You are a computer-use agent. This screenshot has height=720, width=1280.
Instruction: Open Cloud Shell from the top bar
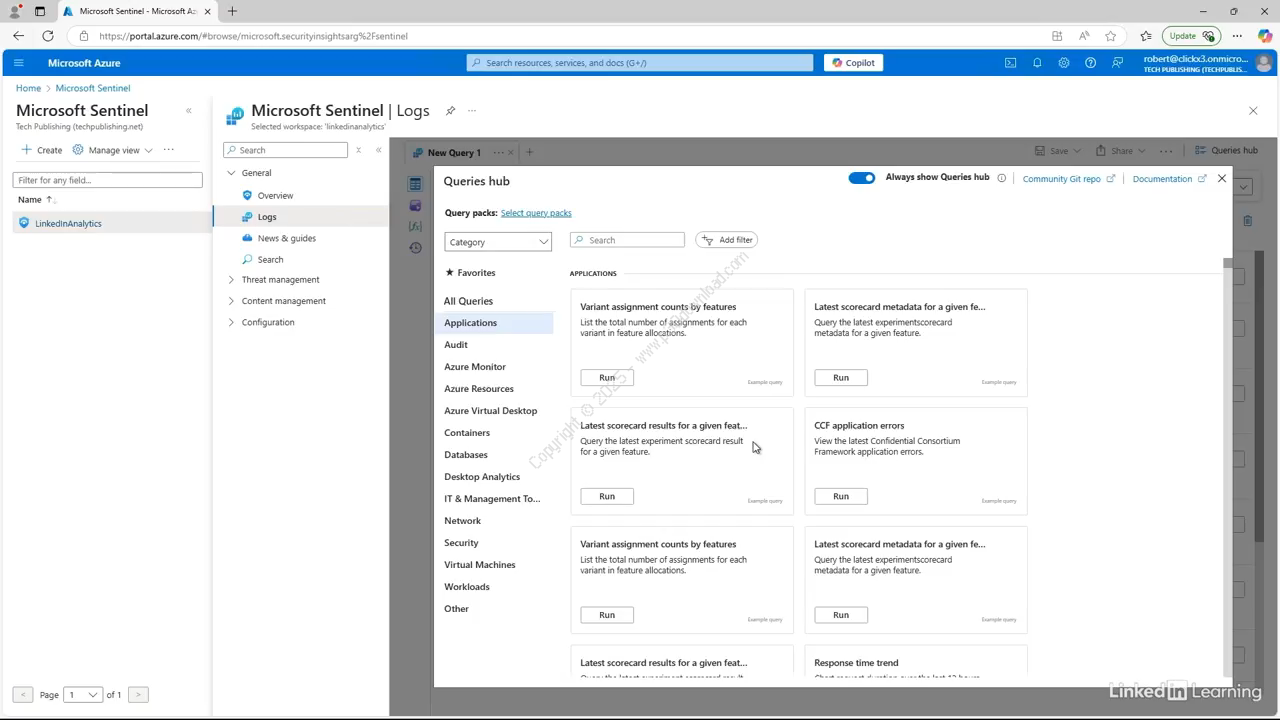pyautogui.click(x=1010, y=63)
